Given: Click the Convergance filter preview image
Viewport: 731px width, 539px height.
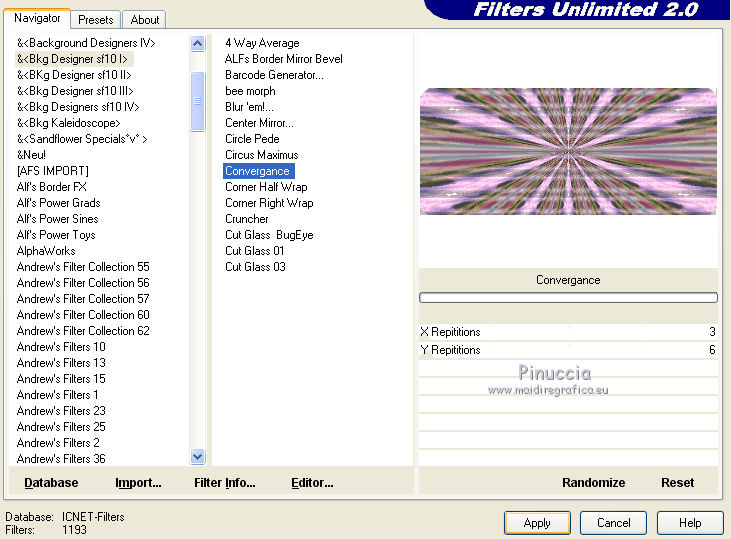Looking at the screenshot, I should (x=568, y=152).
